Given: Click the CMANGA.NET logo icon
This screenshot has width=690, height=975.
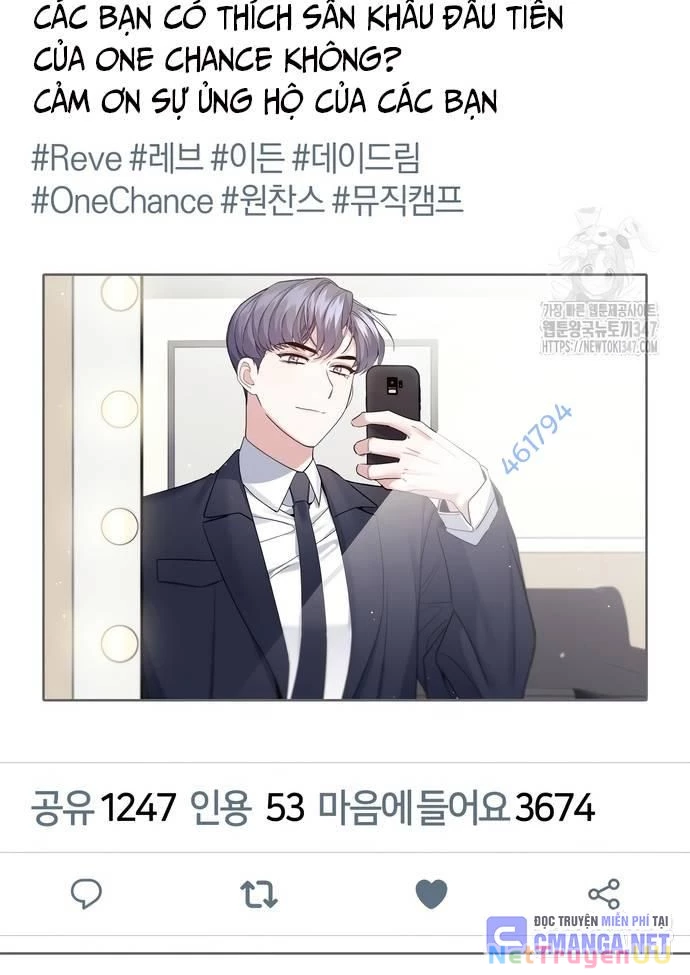Looking at the screenshot, I should pyautogui.click(x=507, y=936).
